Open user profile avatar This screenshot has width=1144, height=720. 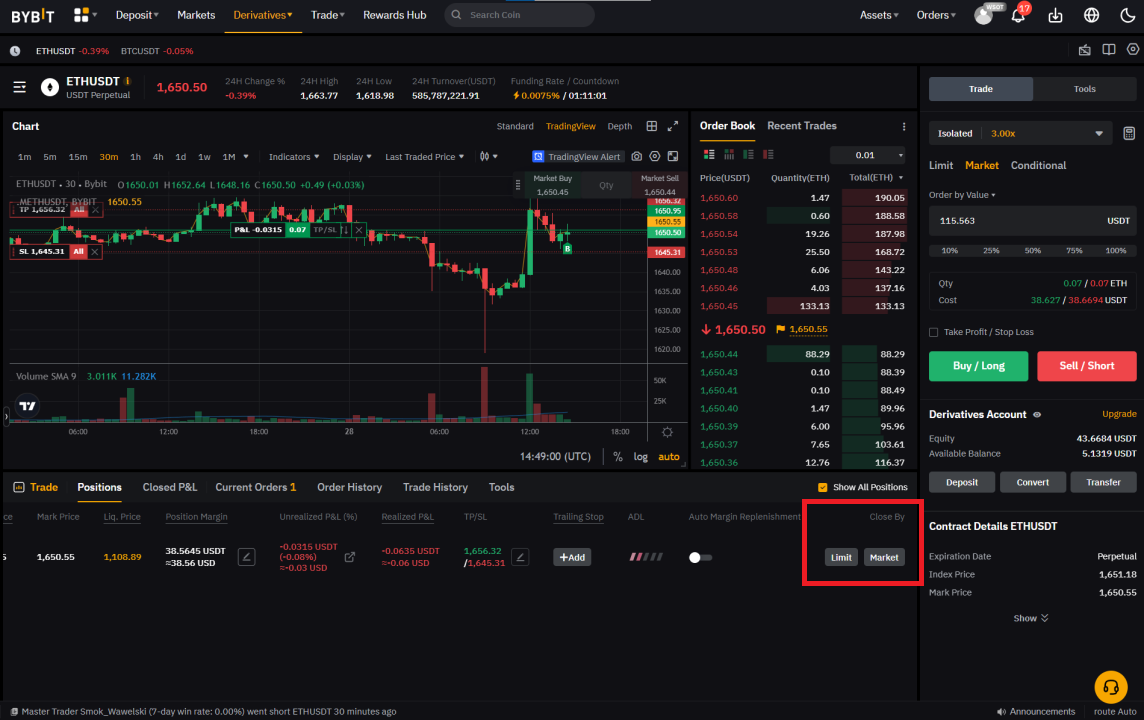[983, 15]
